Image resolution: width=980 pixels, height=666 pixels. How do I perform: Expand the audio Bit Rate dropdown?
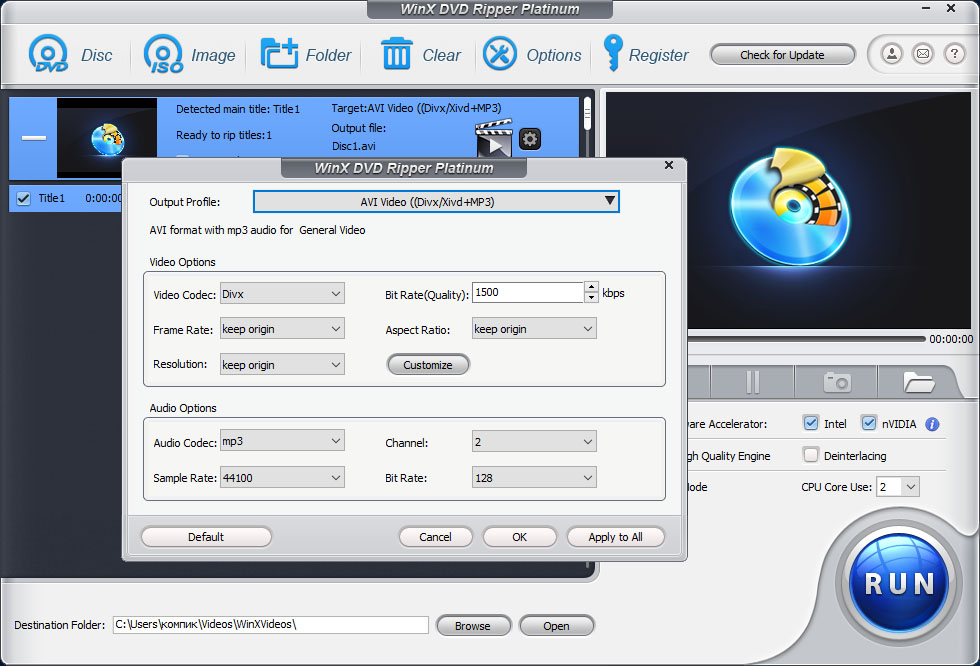[534, 477]
